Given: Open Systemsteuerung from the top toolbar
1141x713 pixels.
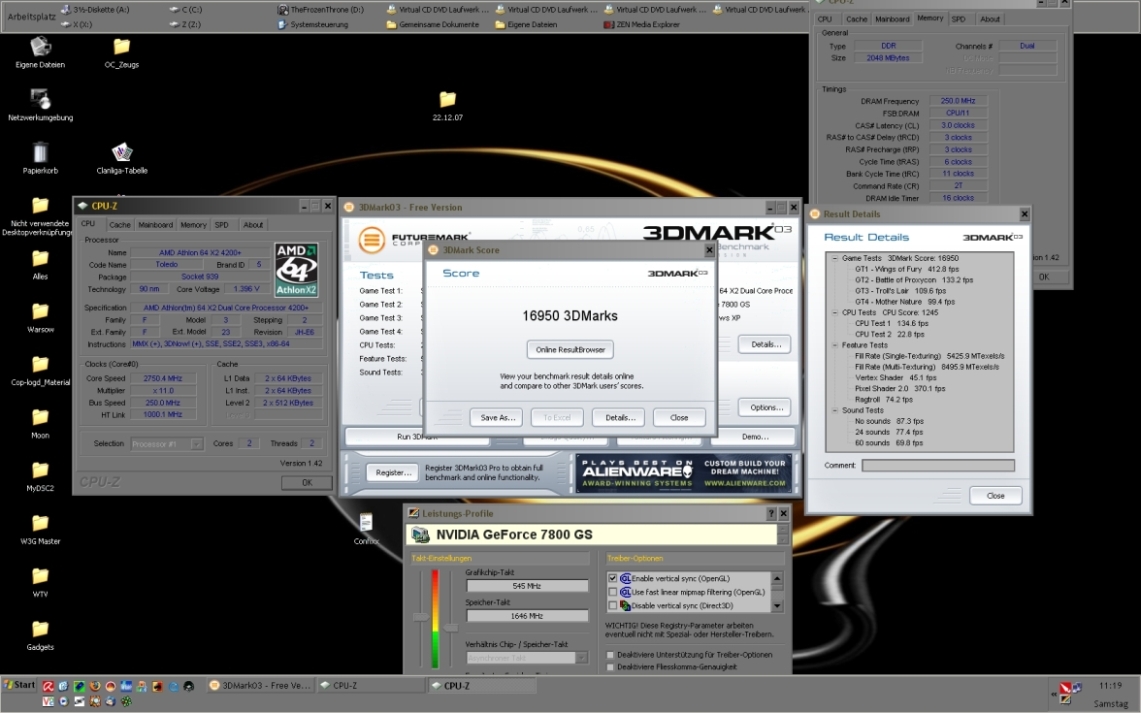Looking at the screenshot, I should (x=313, y=24).
